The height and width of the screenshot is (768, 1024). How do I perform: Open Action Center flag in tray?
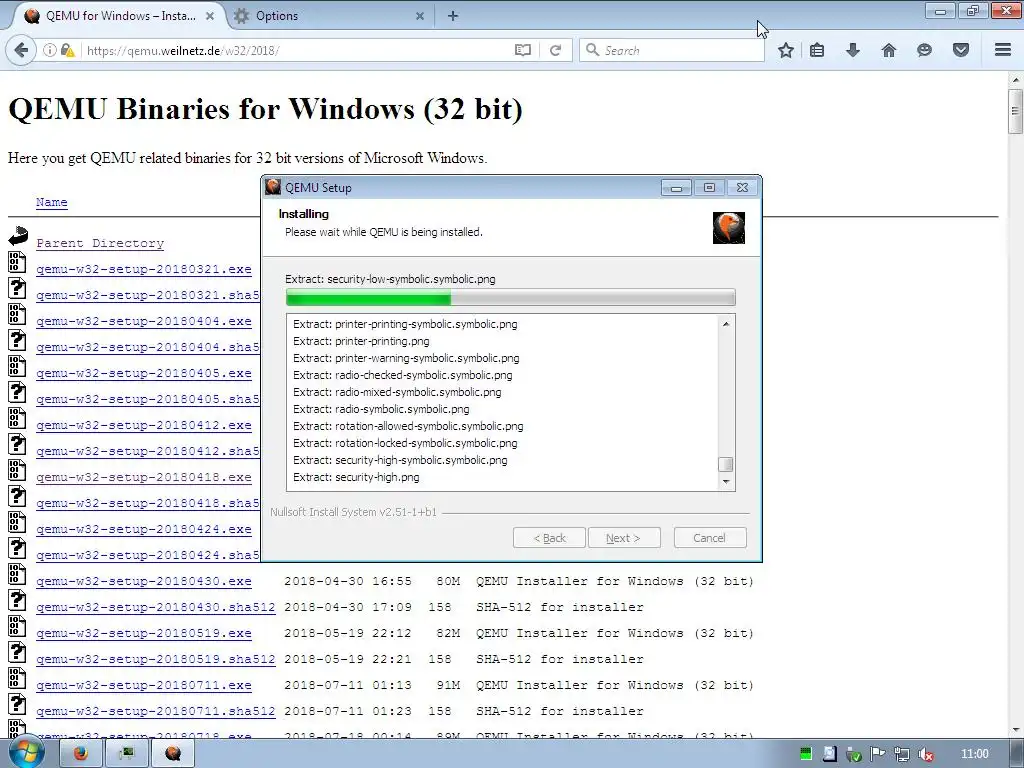tap(877, 754)
